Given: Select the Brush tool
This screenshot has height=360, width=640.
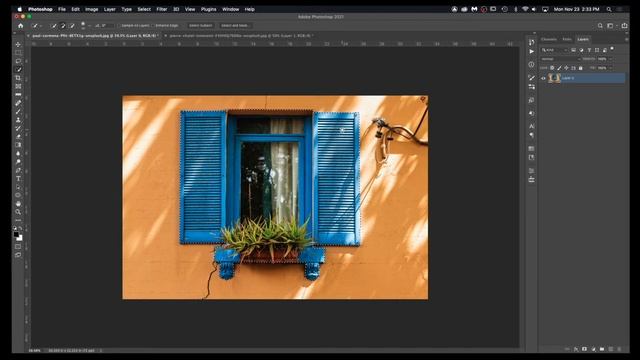Looking at the screenshot, I should 18,112.
